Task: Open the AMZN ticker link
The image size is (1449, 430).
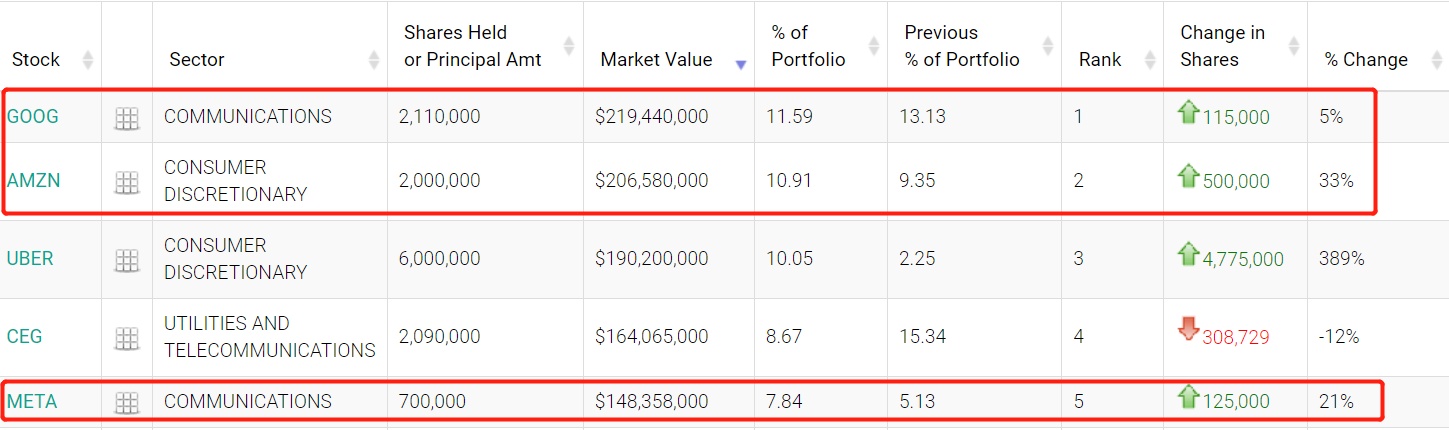Action: pos(33,181)
